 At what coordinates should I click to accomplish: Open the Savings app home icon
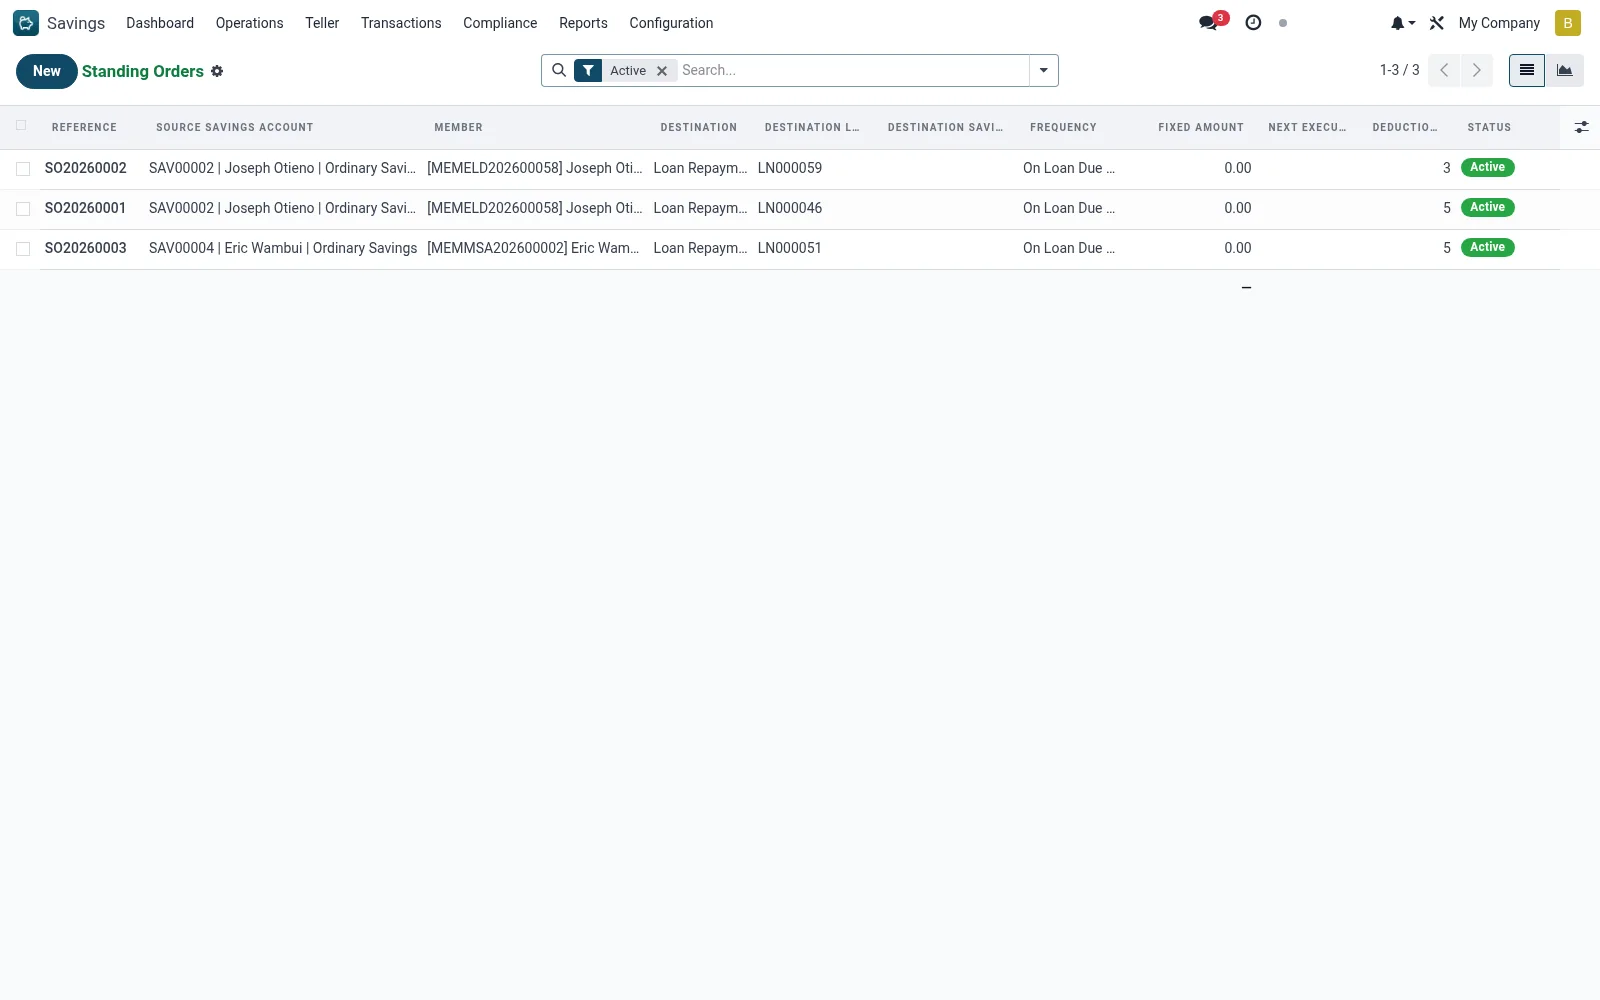pyautogui.click(x=26, y=23)
